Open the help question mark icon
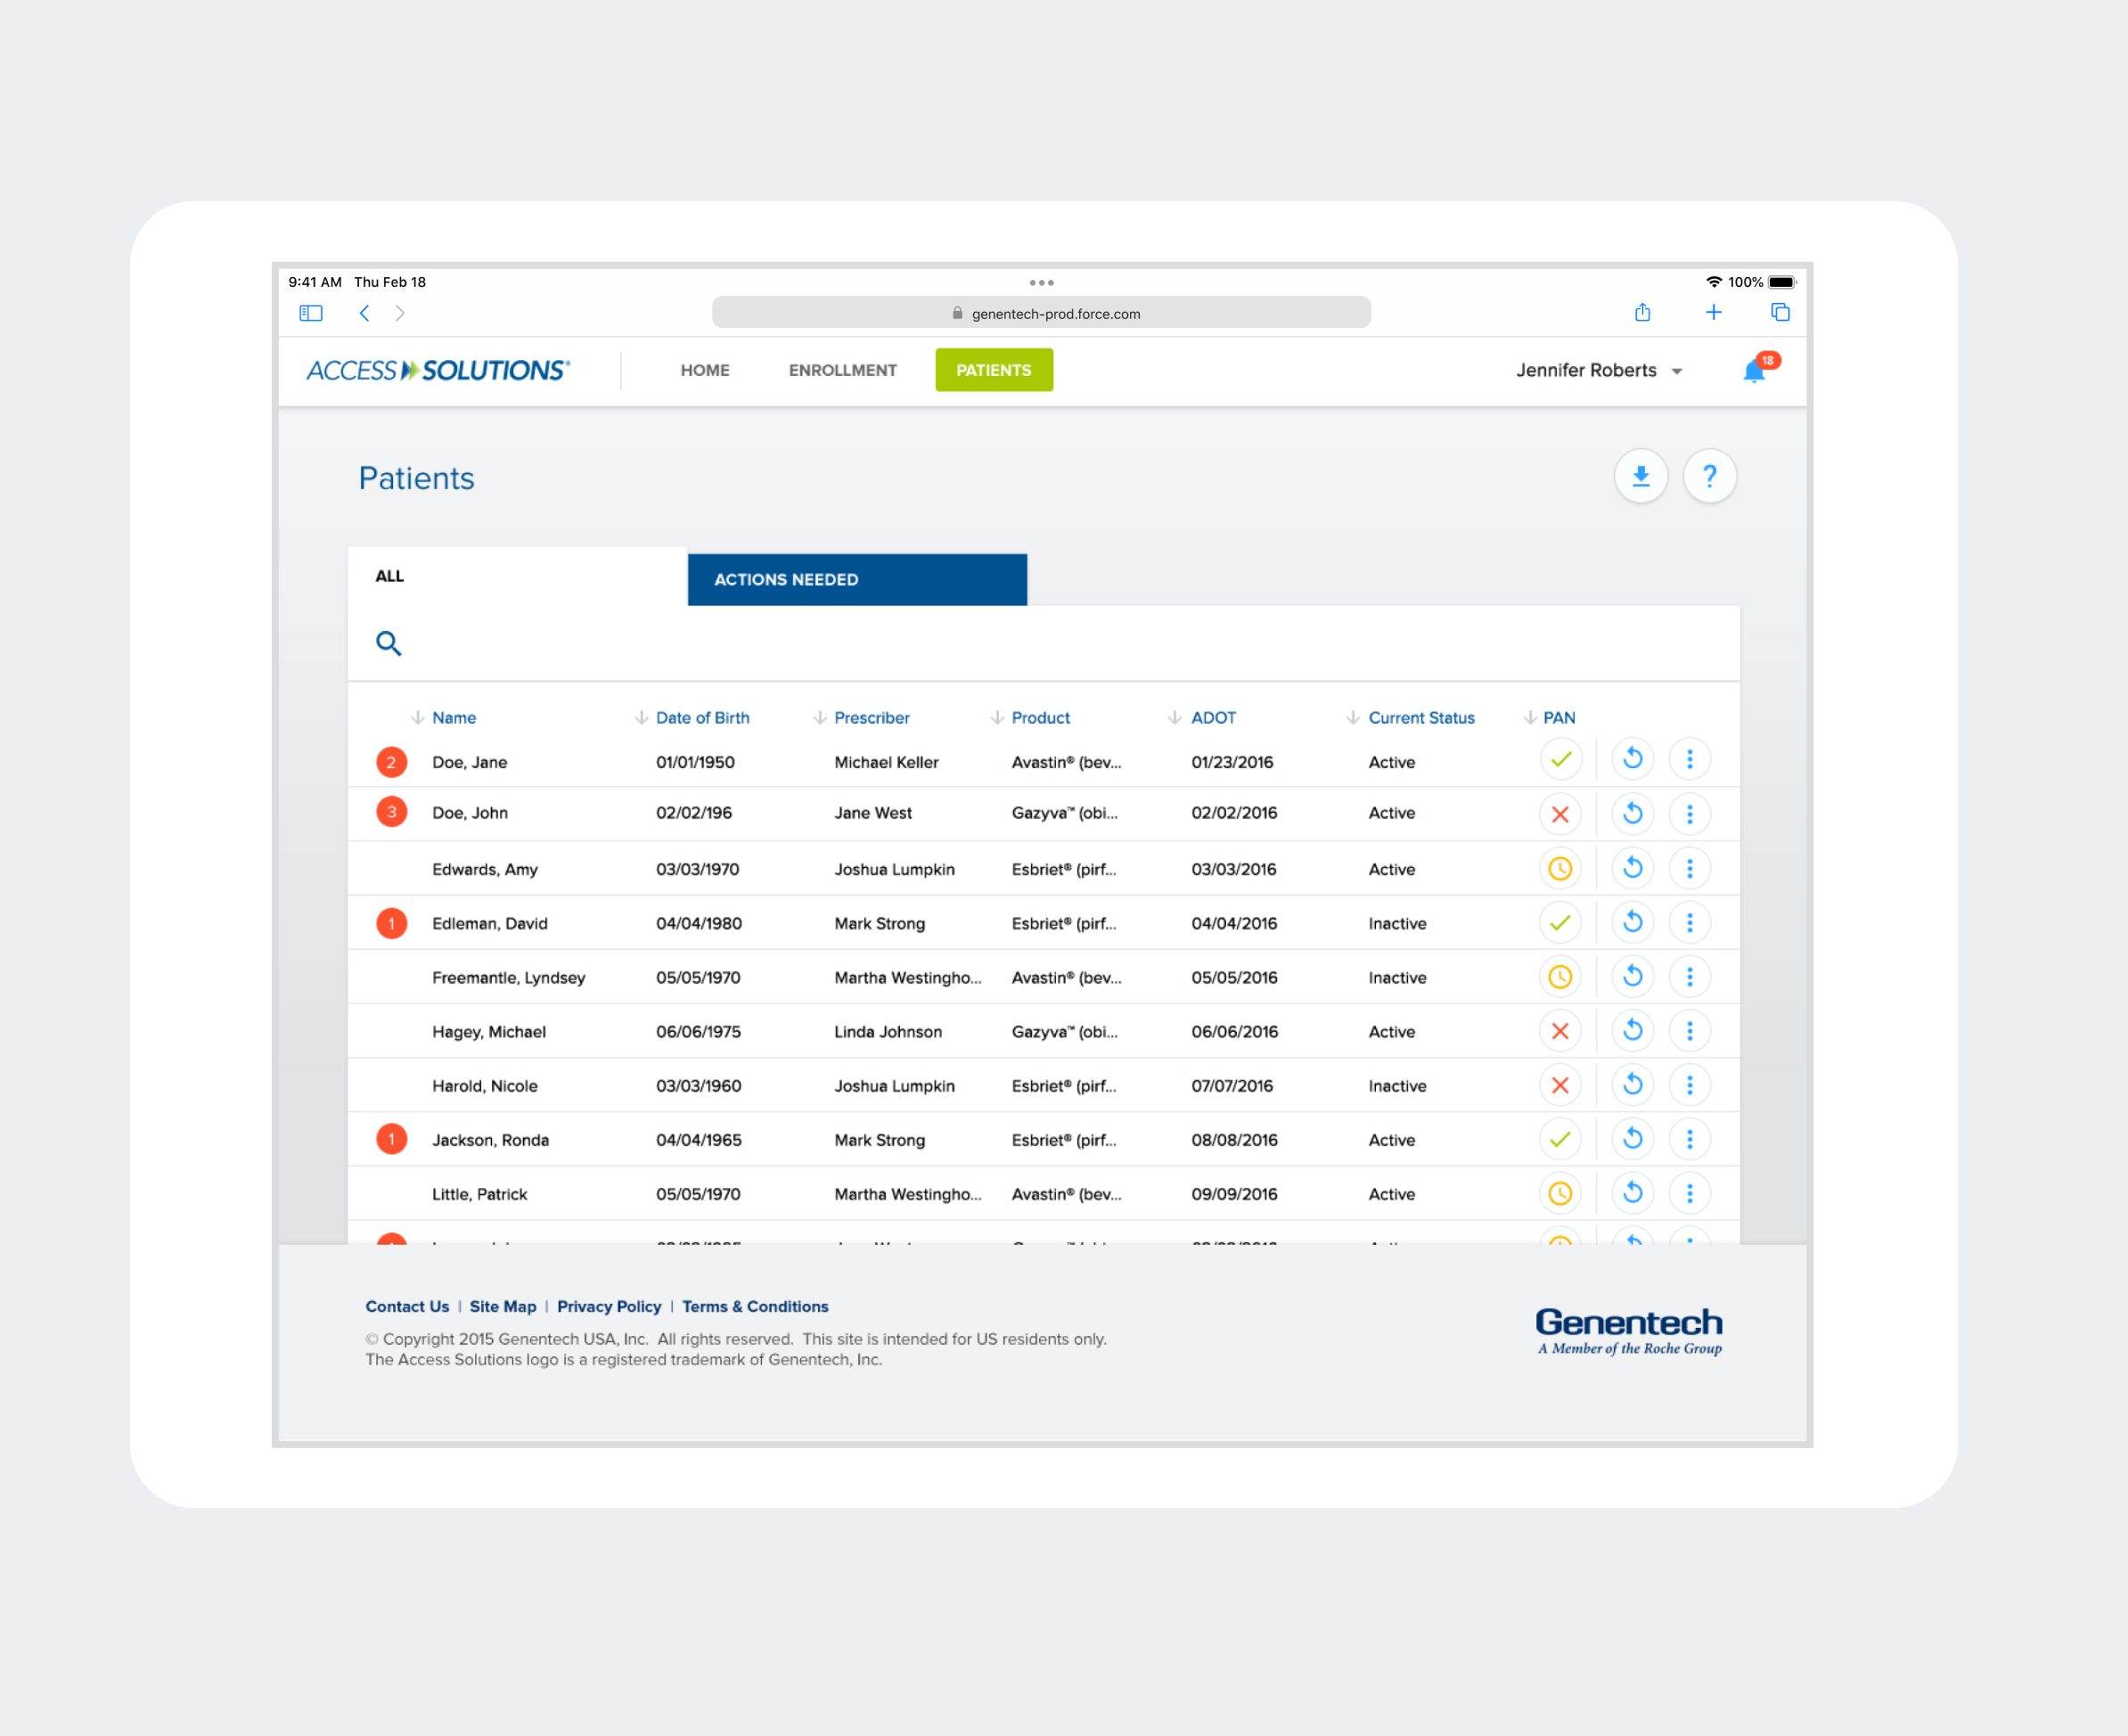The image size is (2128, 1736). [x=1709, y=476]
